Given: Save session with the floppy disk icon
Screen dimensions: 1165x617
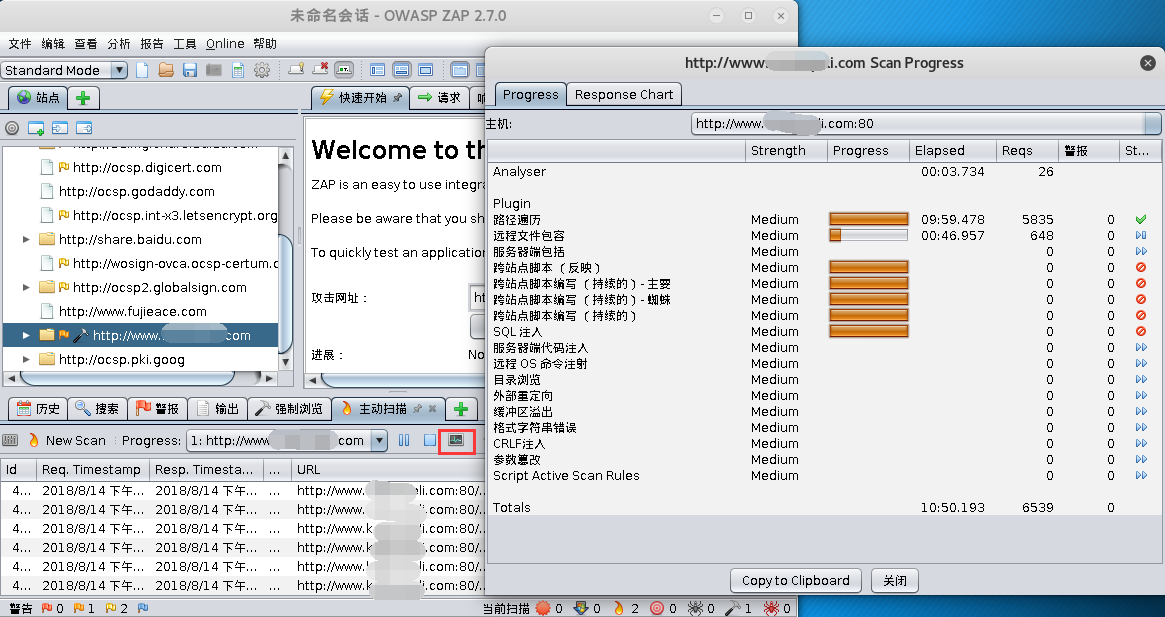Looking at the screenshot, I should pyautogui.click(x=189, y=70).
